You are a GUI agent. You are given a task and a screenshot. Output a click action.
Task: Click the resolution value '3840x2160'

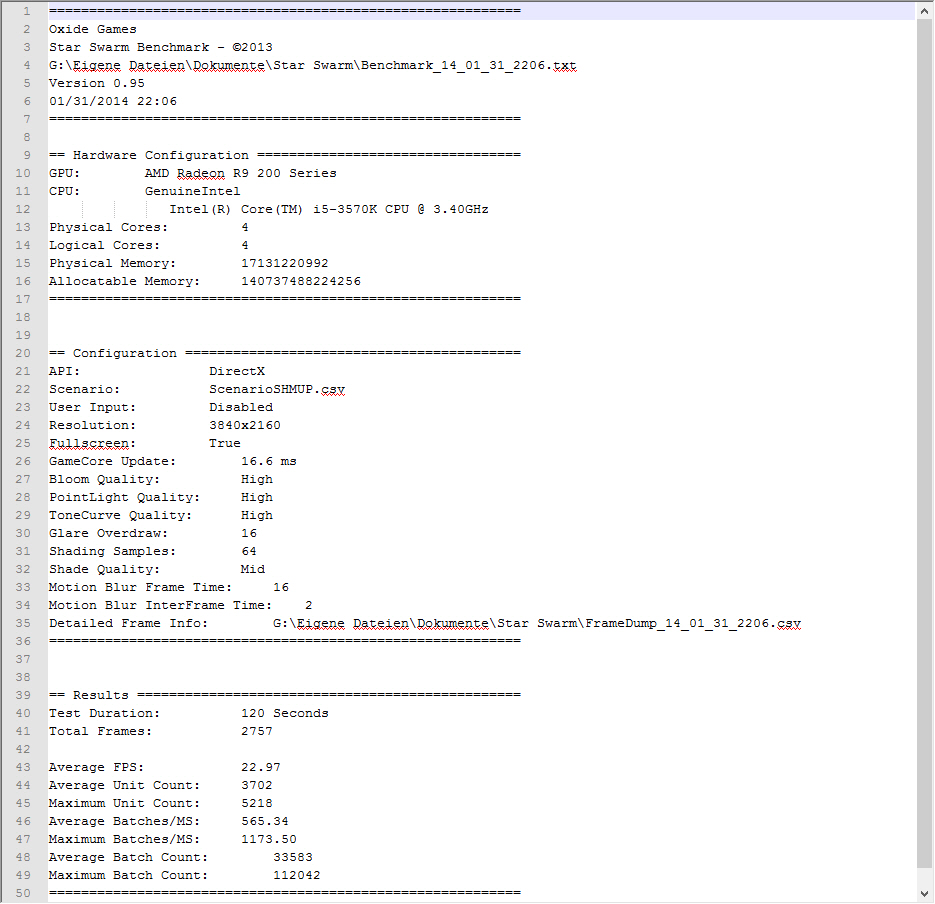[244, 425]
